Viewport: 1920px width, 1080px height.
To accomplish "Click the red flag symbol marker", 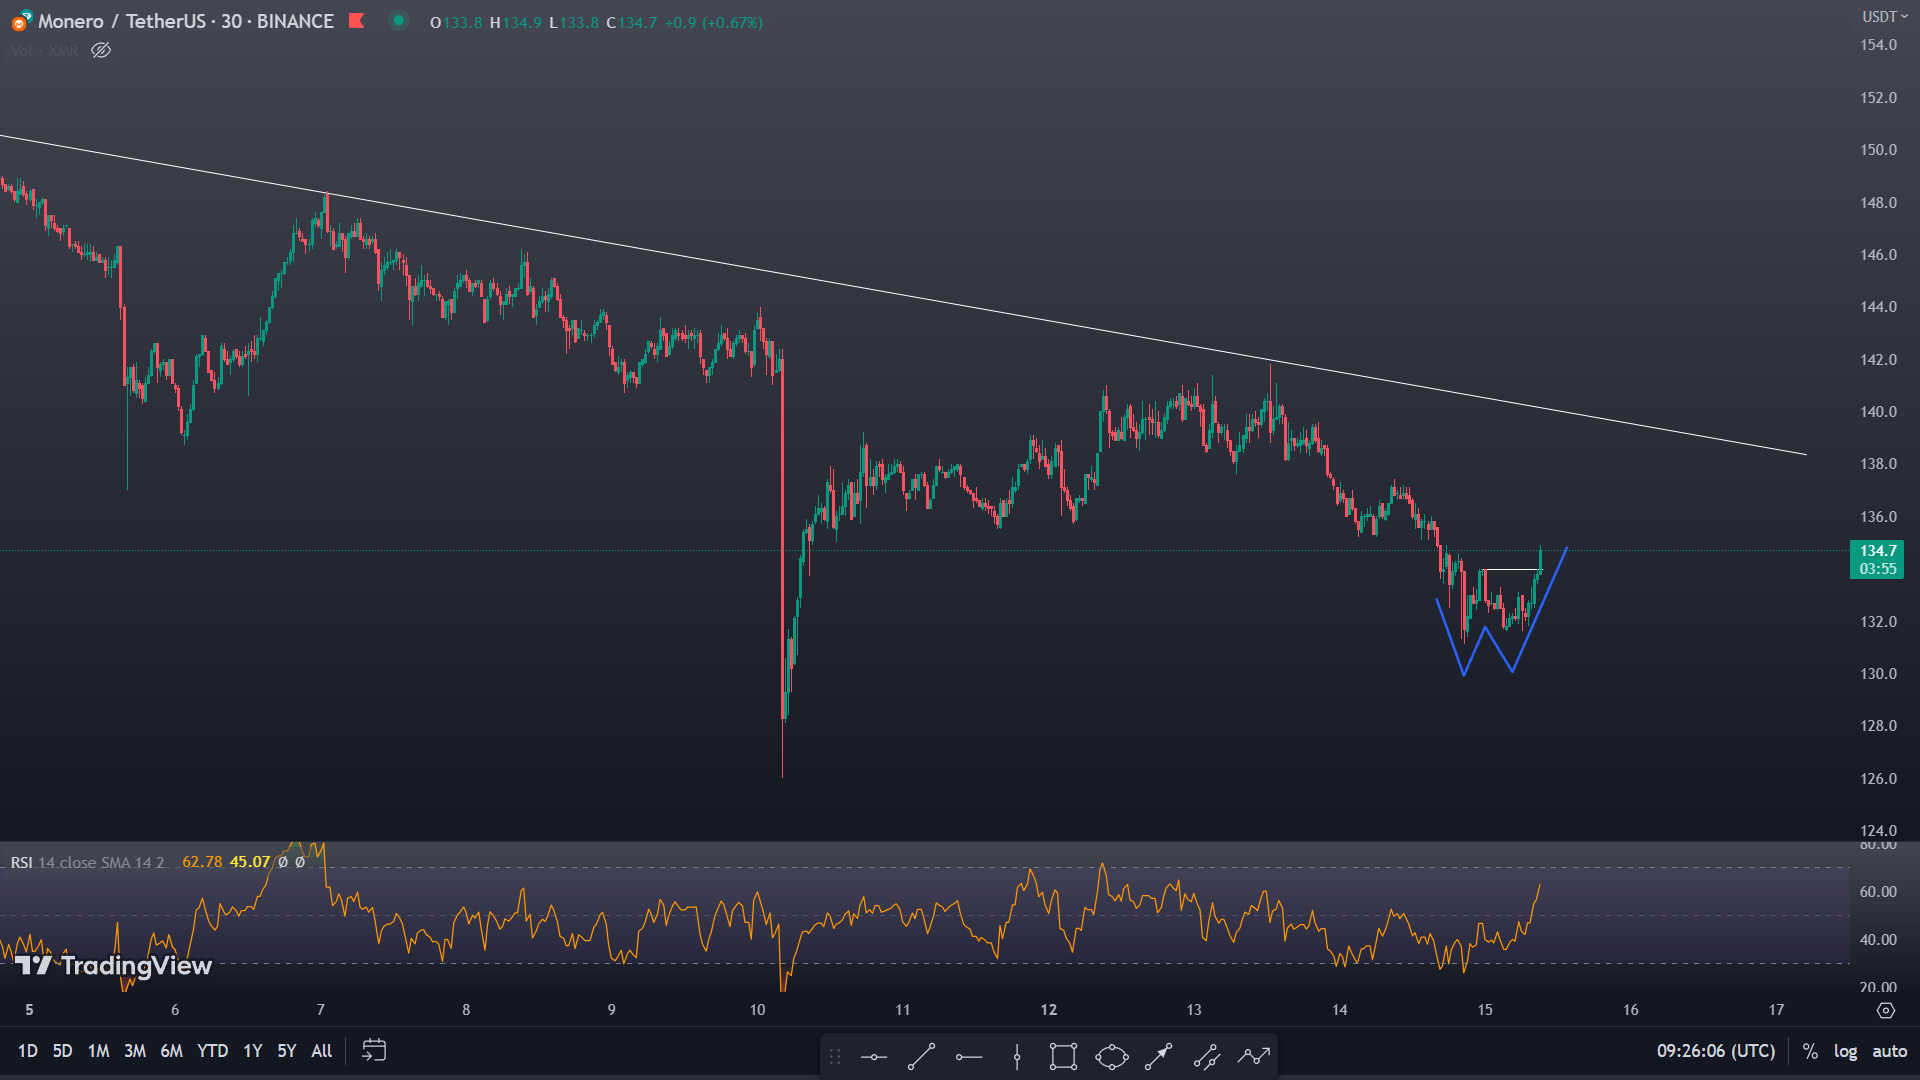I will pyautogui.click(x=356, y=21).
